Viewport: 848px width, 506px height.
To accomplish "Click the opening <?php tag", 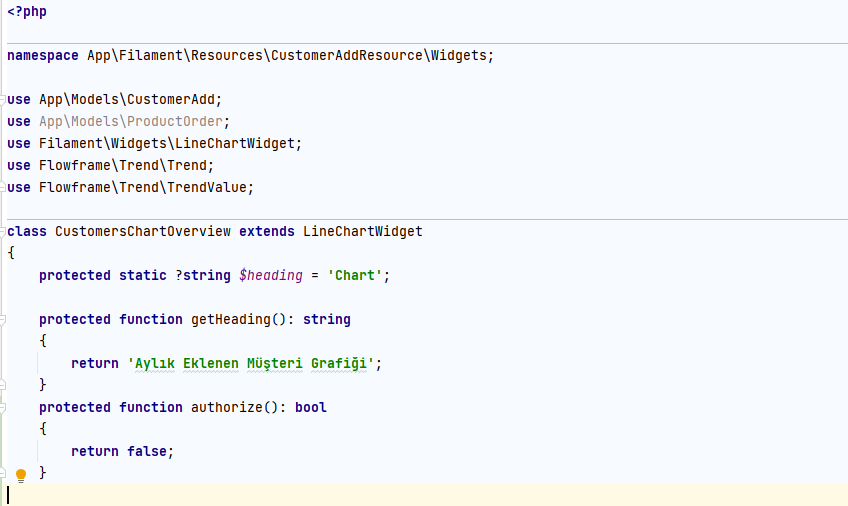I will pyautogui.click(x=27, y=11).
